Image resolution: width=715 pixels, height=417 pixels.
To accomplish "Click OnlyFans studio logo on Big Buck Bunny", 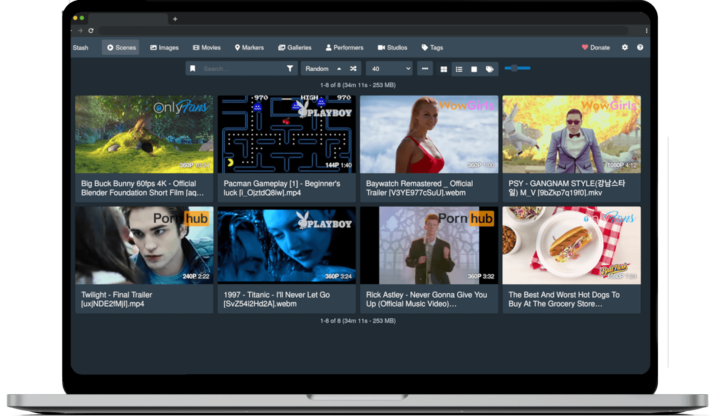I will [x=181, y=107].
